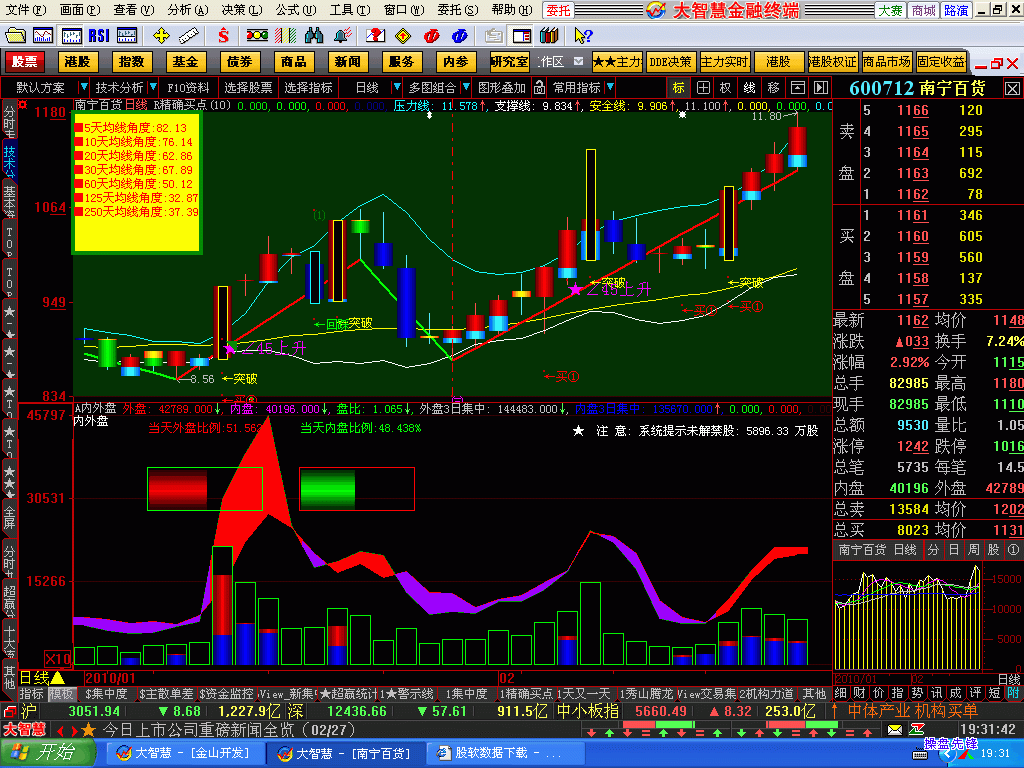1024x768 pixels.
Task: Open the books library icon
Action: 549,35
